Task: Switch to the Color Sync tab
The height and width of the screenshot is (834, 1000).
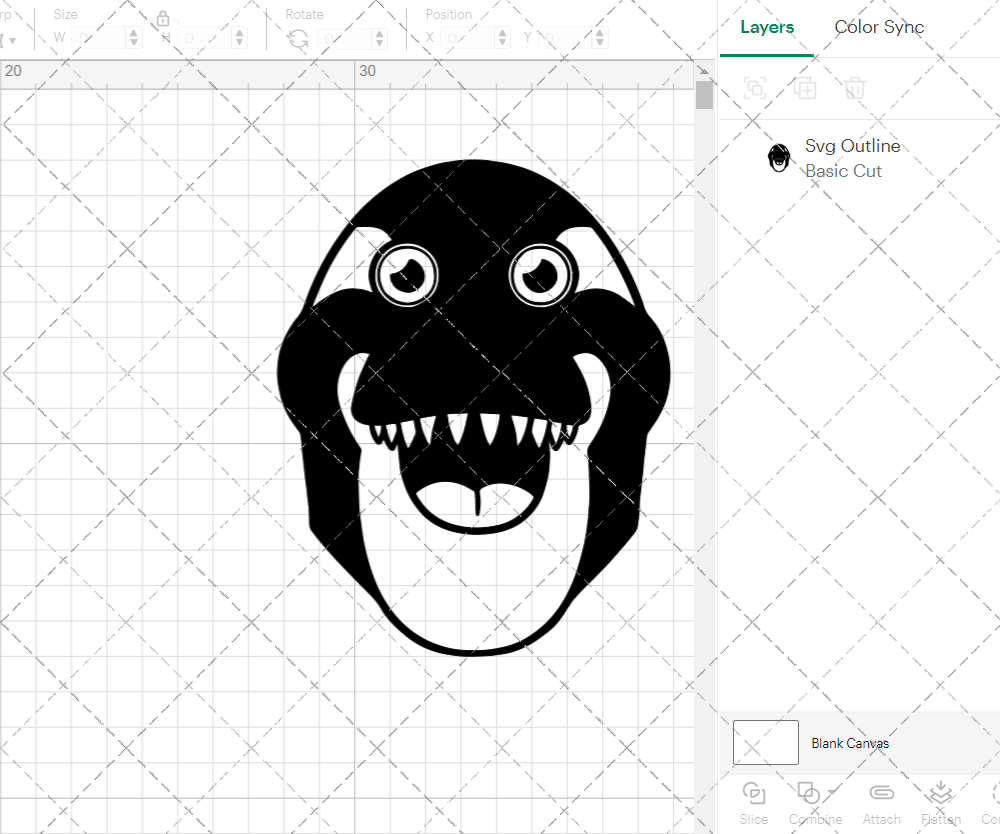Action: (879, 27)
